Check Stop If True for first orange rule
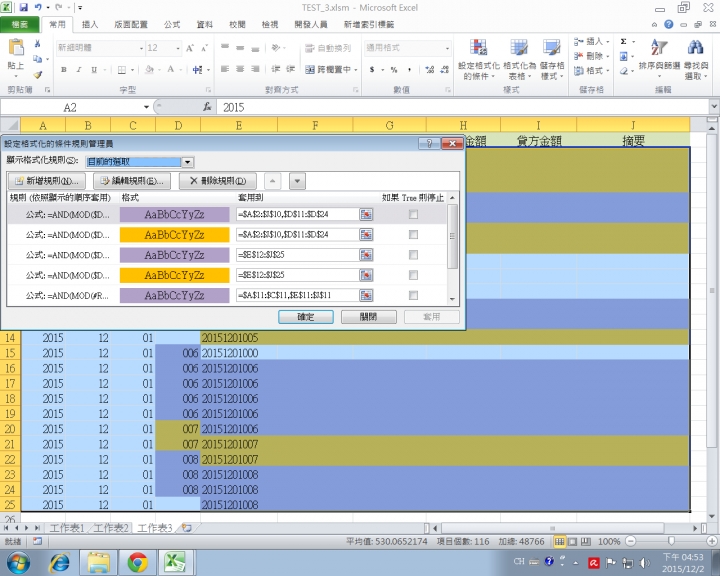This screenshot has width=720, height=576. (413, 234)
